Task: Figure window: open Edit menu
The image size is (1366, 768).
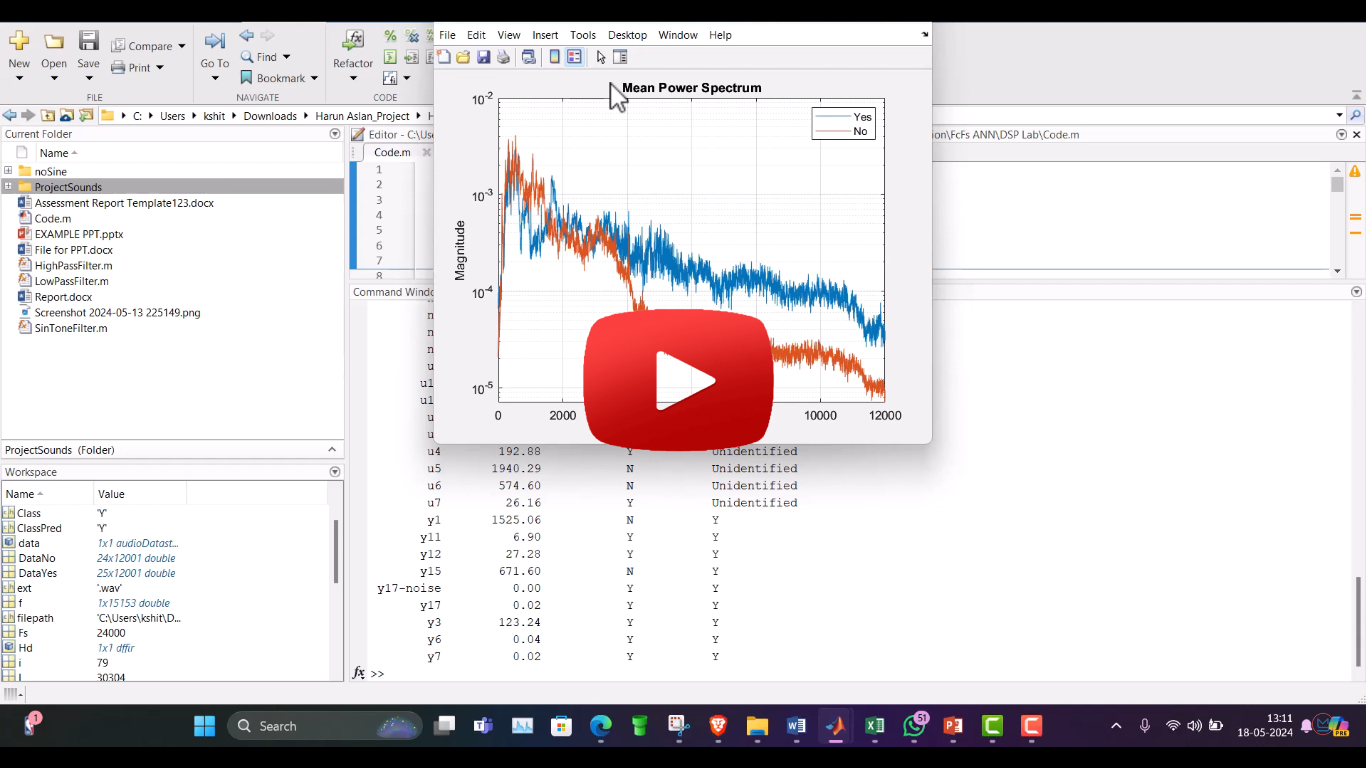Action: pyautogui.click(x=476, y=35)
